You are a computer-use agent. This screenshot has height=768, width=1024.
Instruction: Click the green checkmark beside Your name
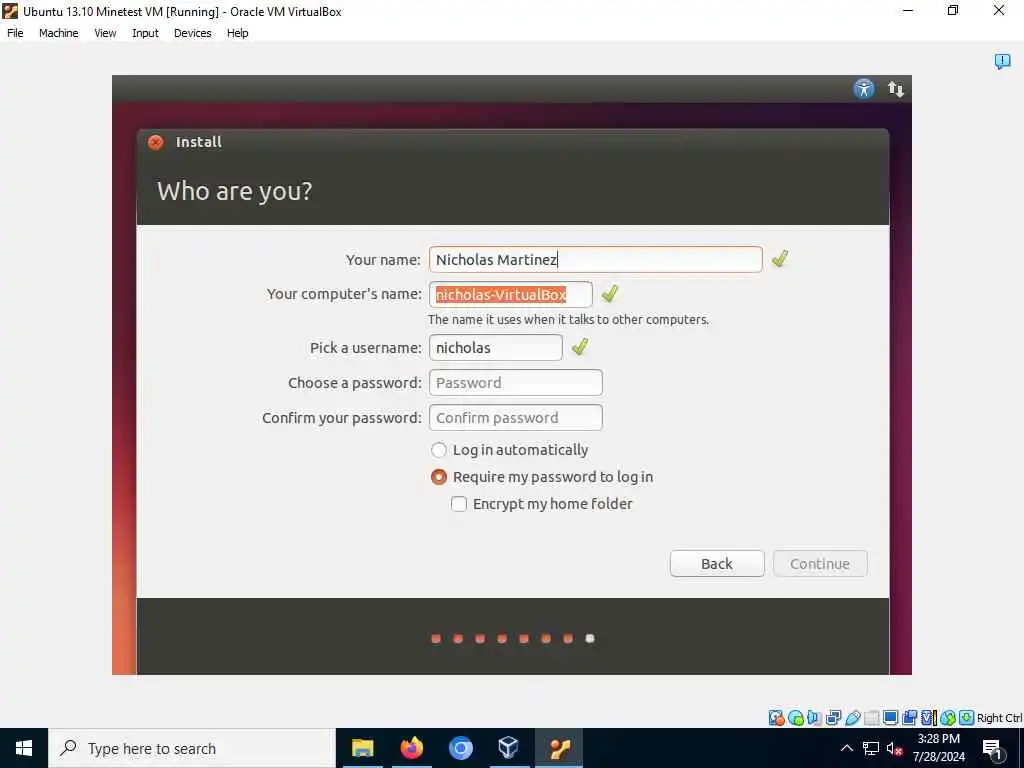pos(780,259)
